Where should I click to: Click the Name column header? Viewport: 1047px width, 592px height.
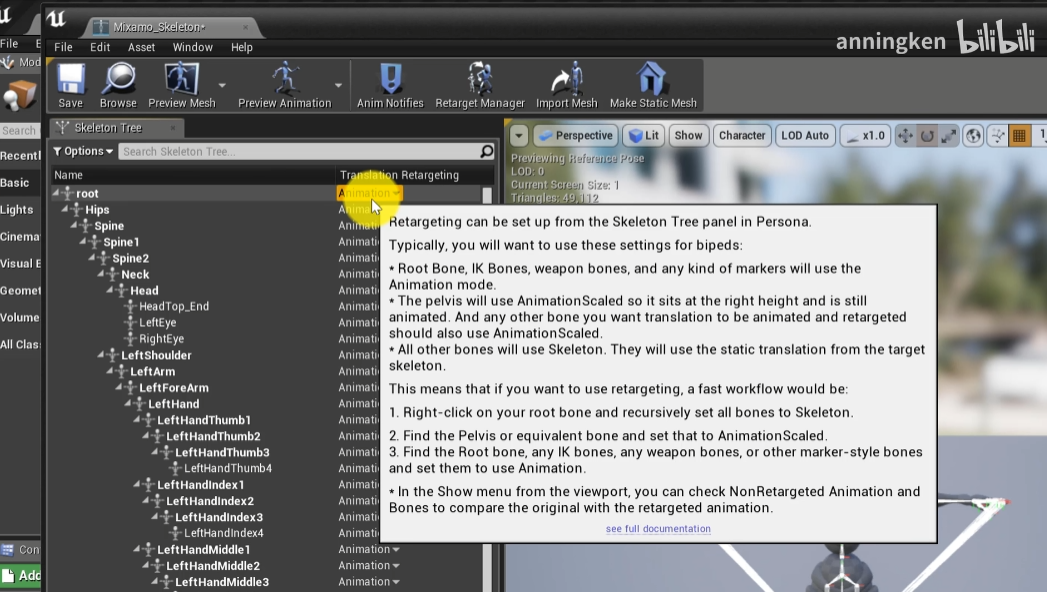(192, 175)
